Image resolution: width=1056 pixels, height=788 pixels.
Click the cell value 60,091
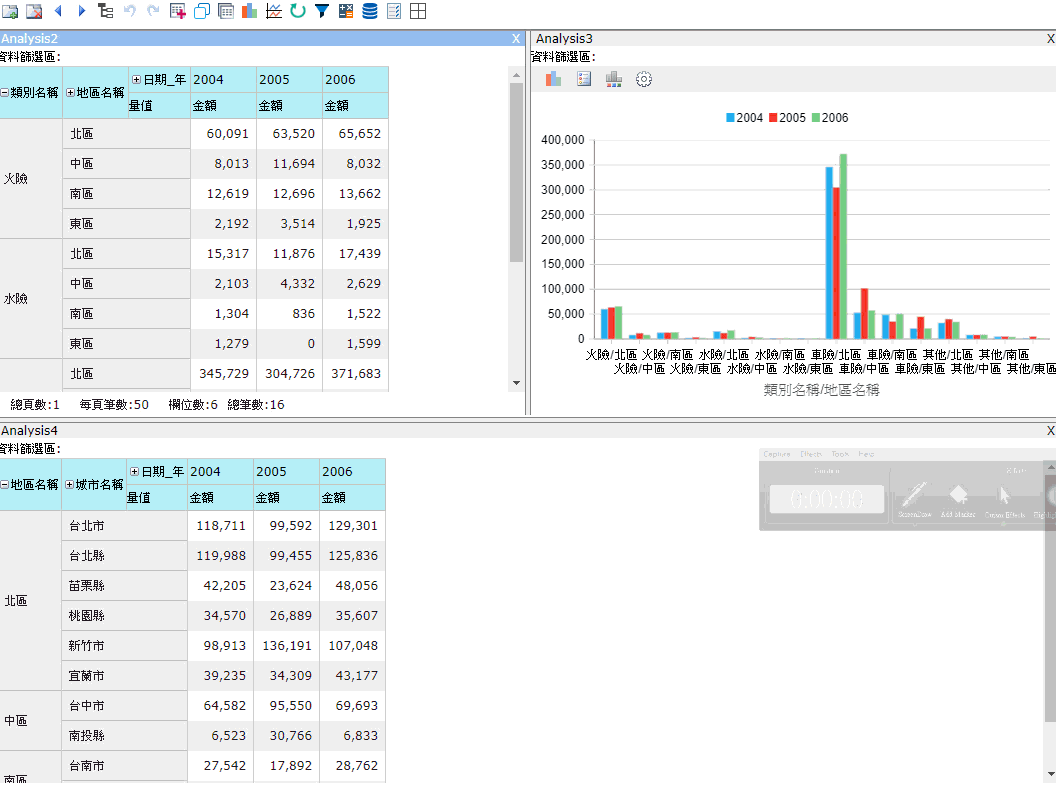tap(227, 133)
